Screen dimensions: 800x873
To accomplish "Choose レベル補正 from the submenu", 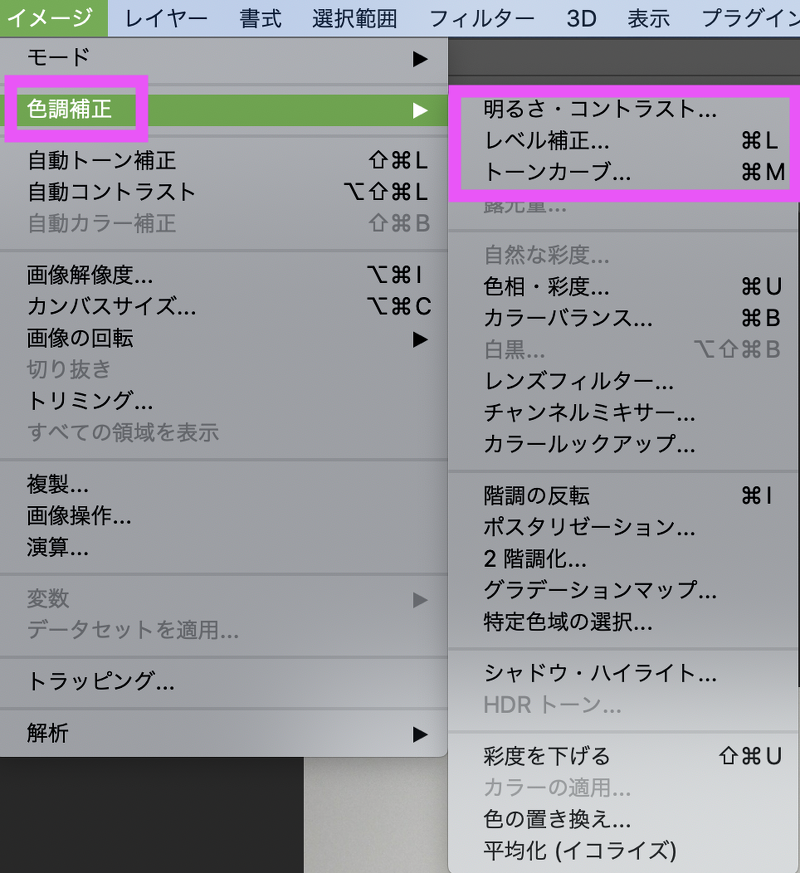I will [546, 141].
